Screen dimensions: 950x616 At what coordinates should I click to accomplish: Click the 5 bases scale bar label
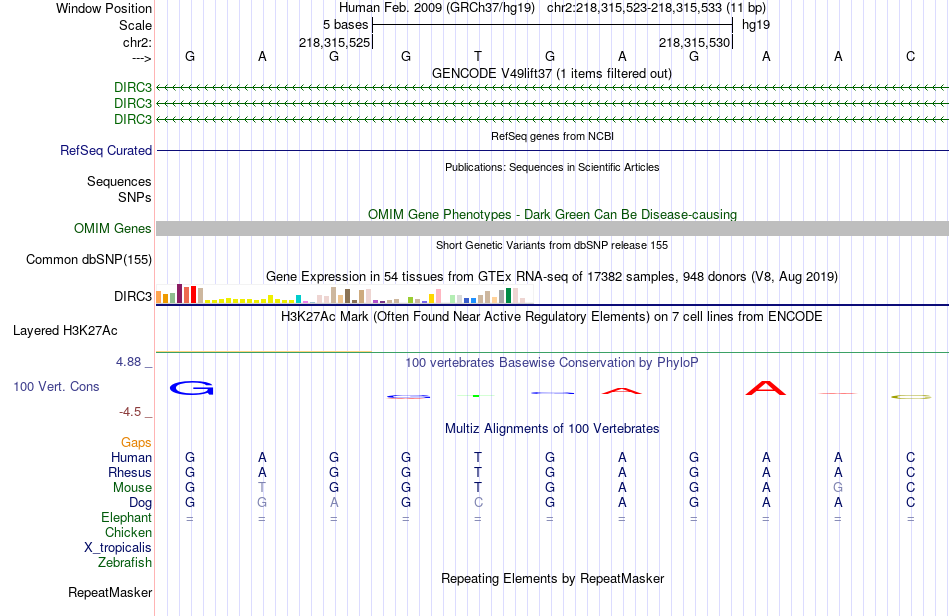coord(345,25)
